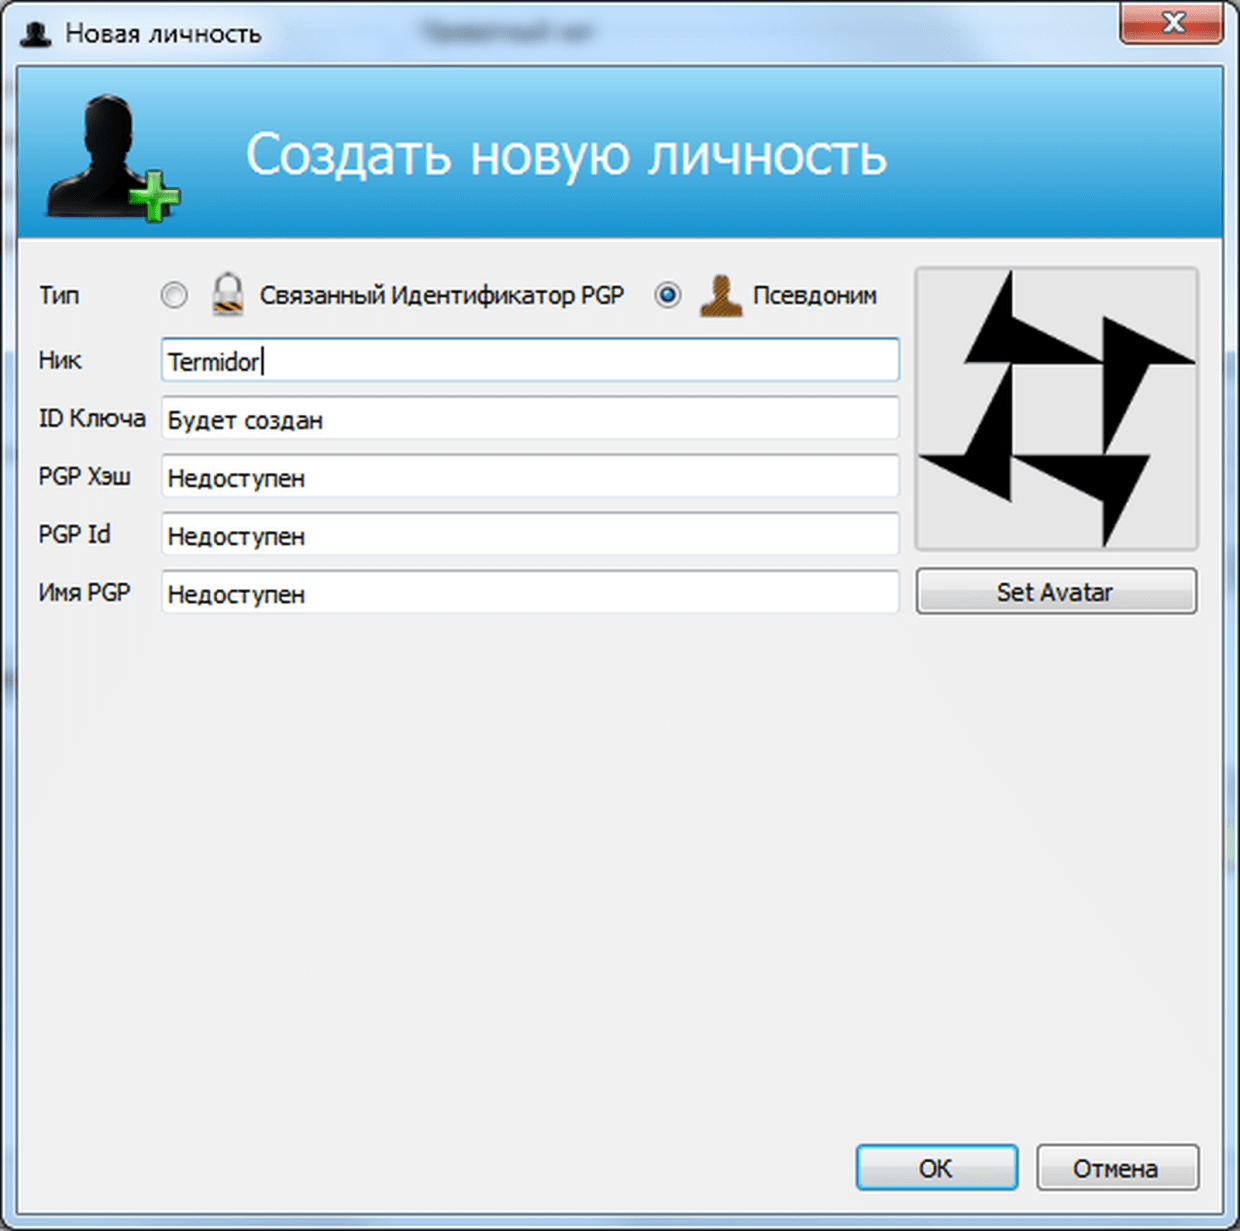The width and height of the screenshot is (1240, 1231).
Task: Click the PGP Id field
Action: tap(530, 535)
